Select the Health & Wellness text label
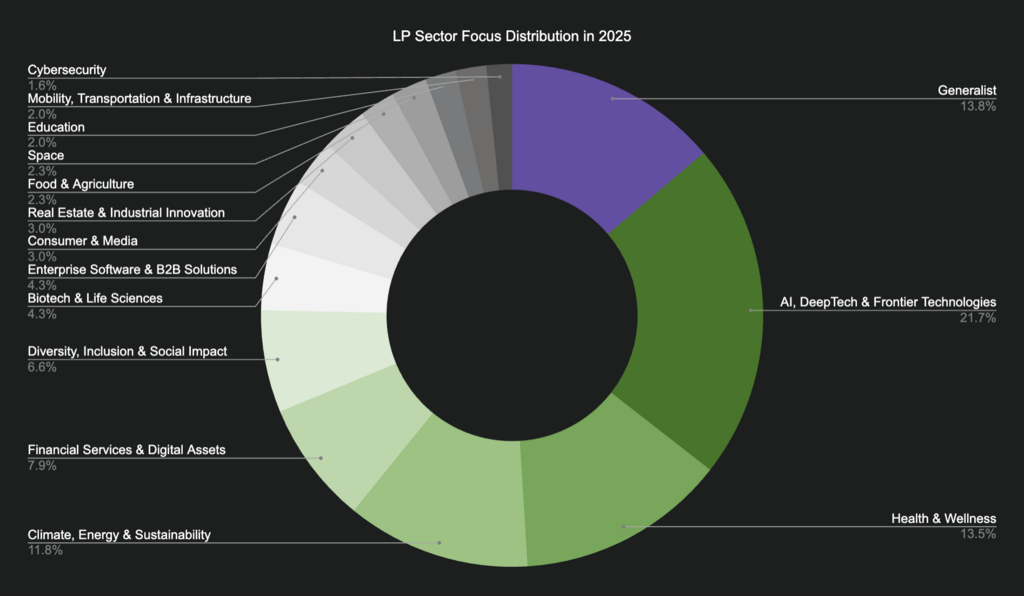This screenshot has height=596, width=1024. (x=943, y=518)
